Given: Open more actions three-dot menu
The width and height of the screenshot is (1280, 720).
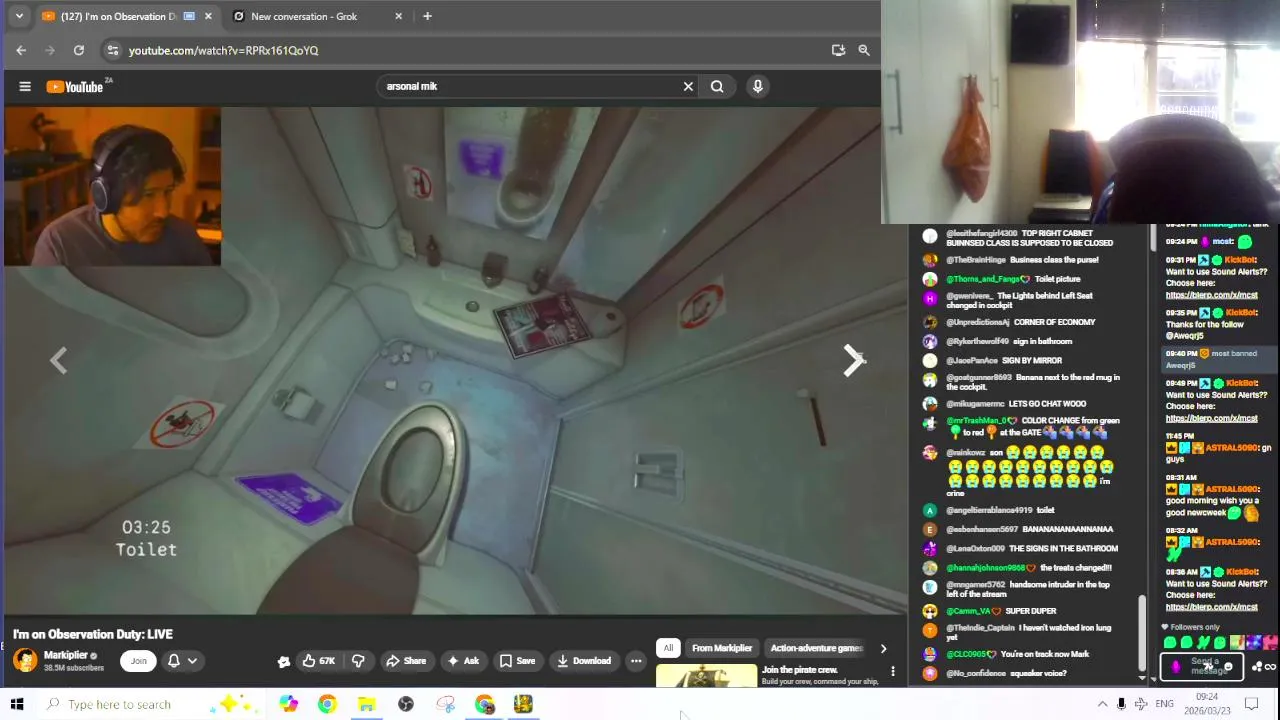Looking at the screenshot, I should click(636, 661).
